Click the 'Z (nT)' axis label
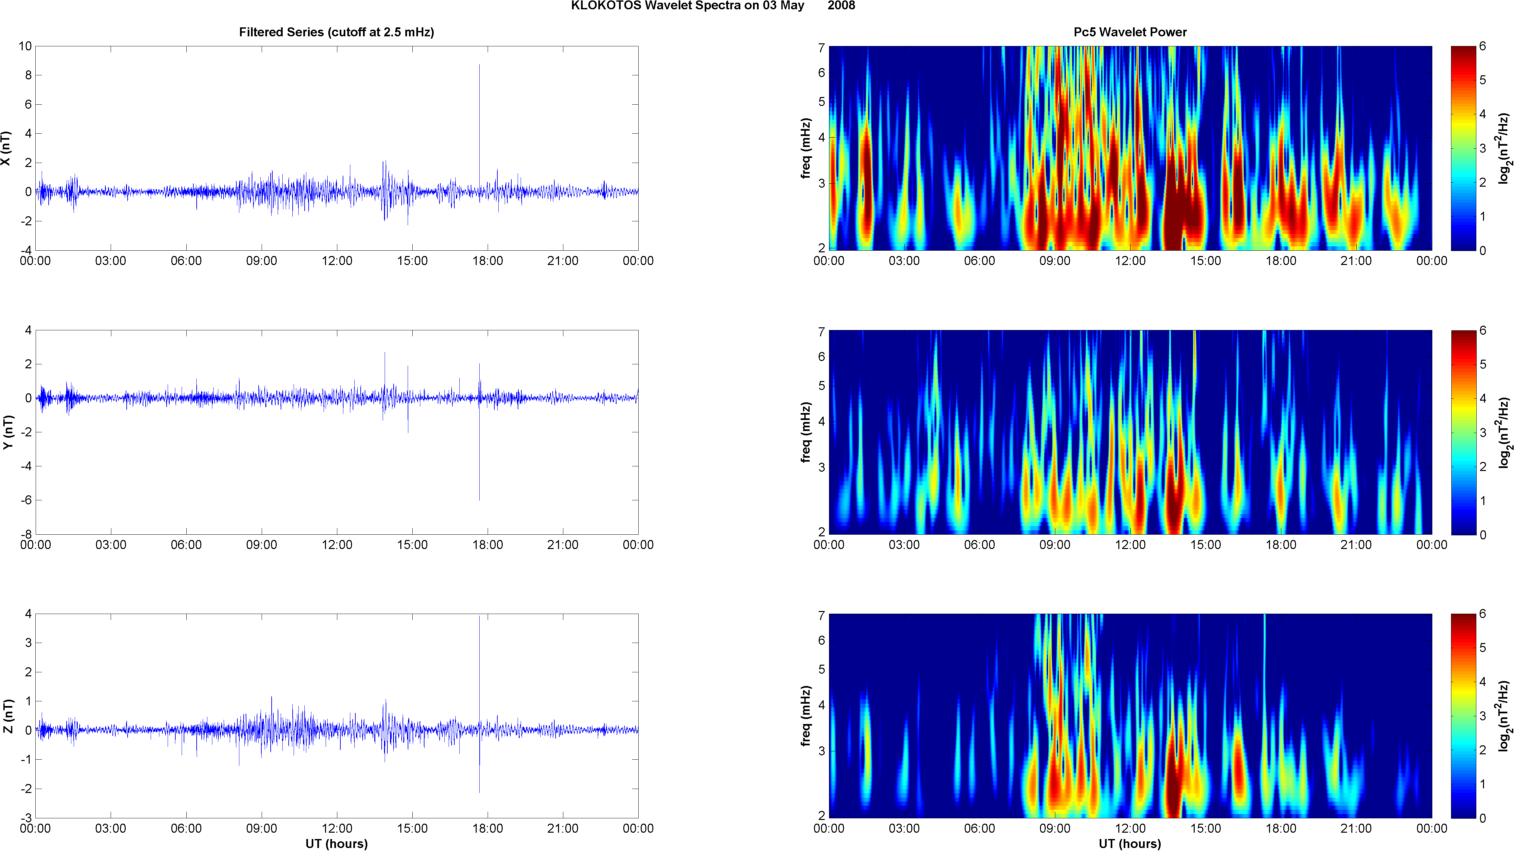 point(6,716)
